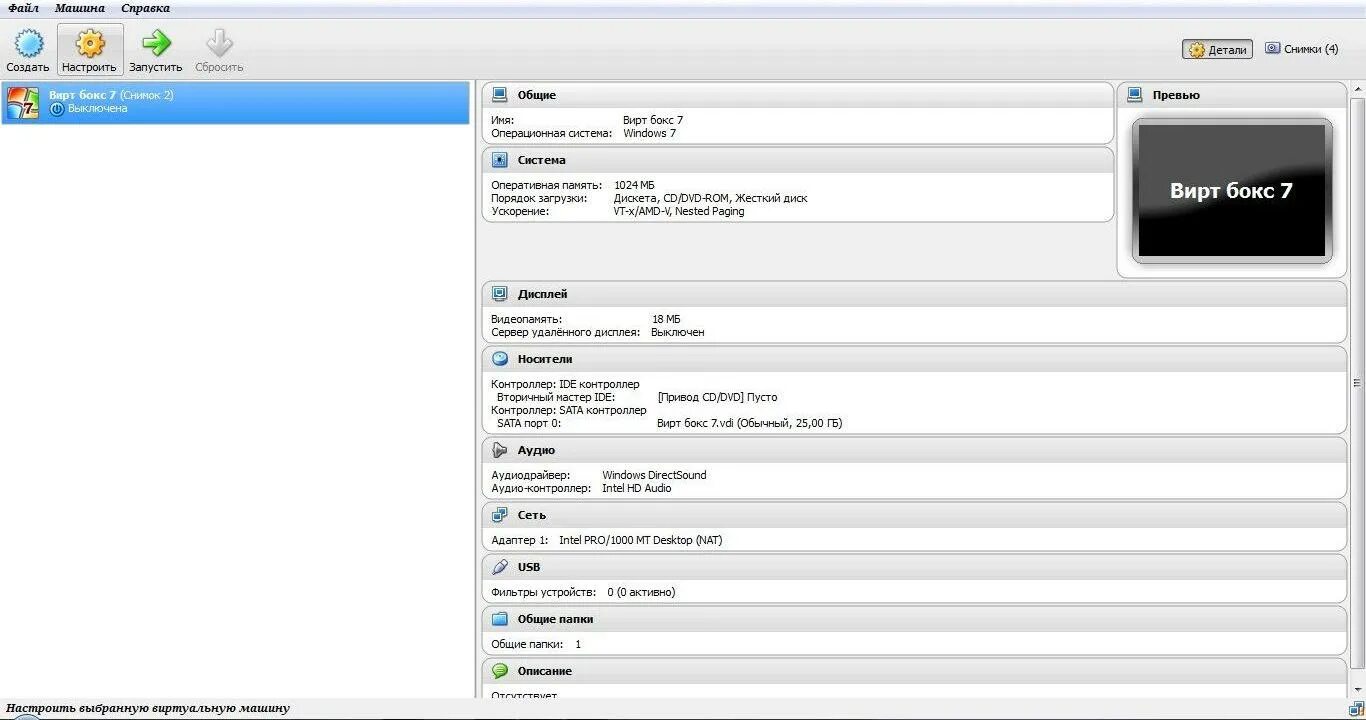Viewport: 1366px width, 720px height.
Task: Select the Вирт бокс 7 machine entry
Action: [235, 102]
